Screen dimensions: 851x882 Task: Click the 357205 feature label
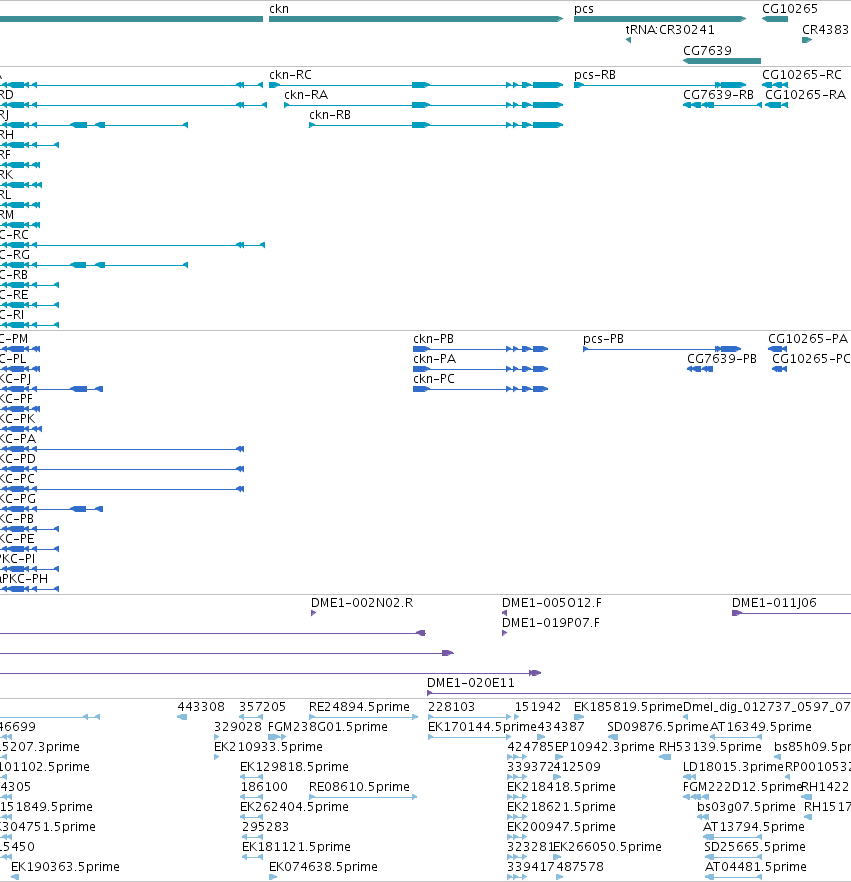click(x=262, y=707)
